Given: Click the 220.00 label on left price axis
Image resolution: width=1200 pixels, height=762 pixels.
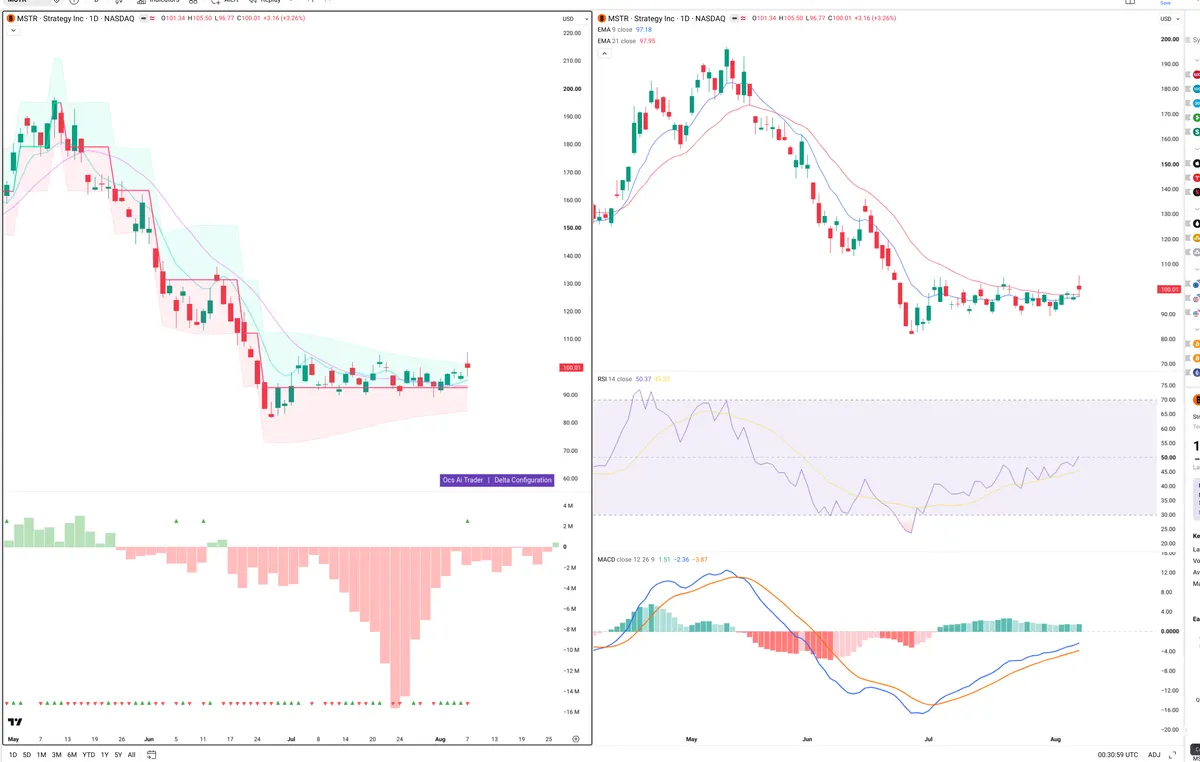Looking at the screenshot, I should coord(572,33).
